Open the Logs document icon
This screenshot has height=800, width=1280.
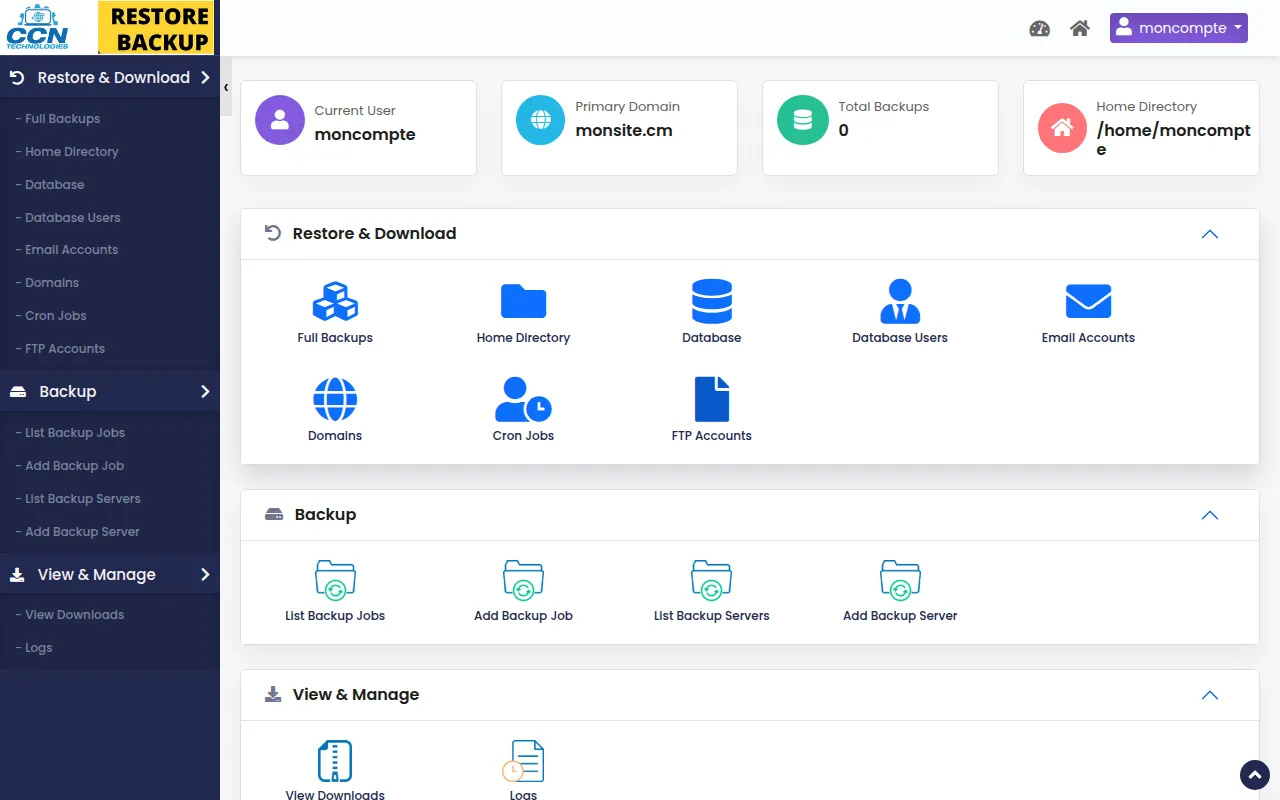point(523,761)
